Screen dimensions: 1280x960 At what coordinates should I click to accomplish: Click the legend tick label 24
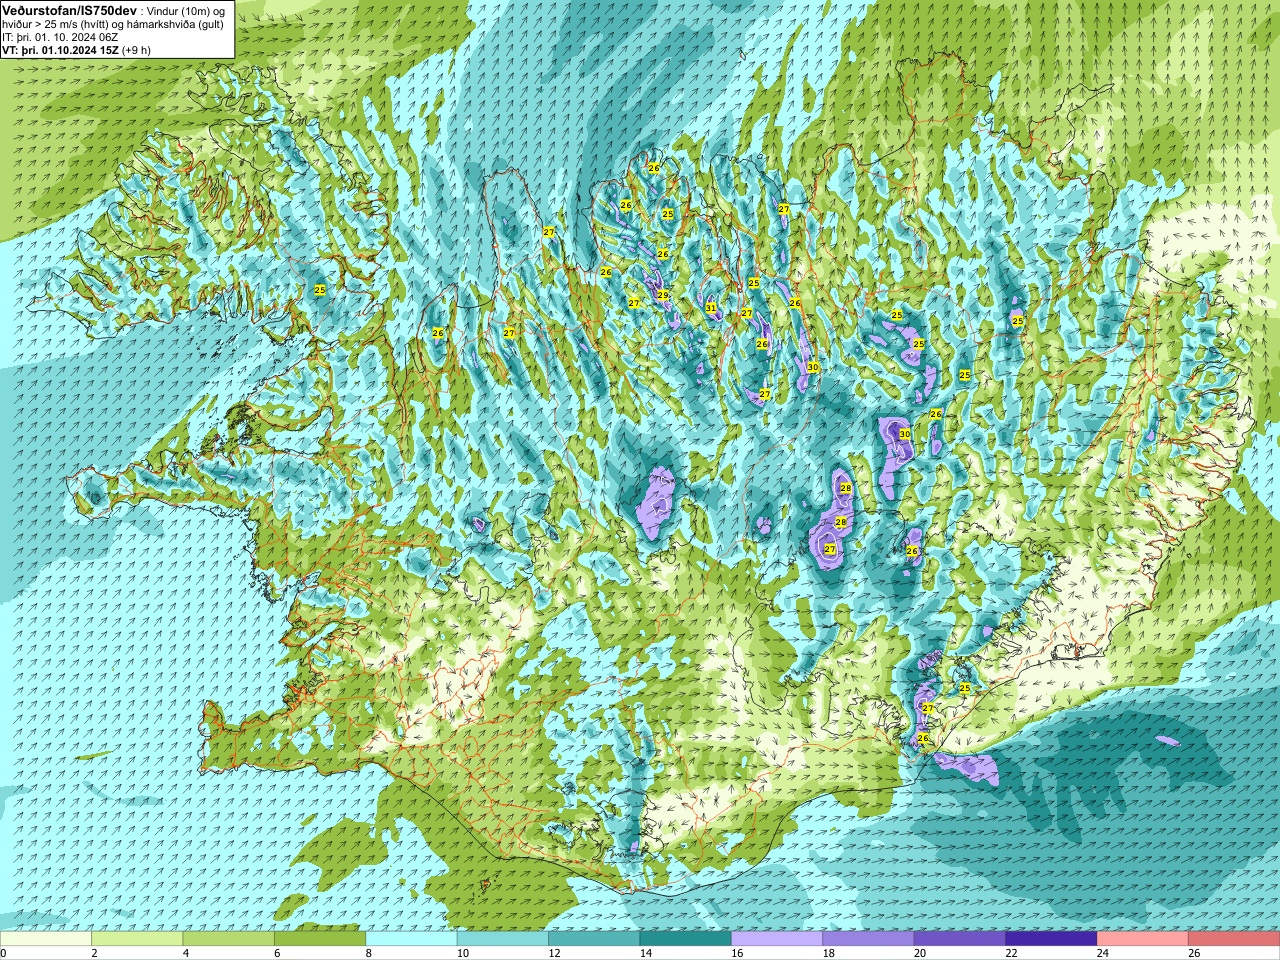(1102, 953)
